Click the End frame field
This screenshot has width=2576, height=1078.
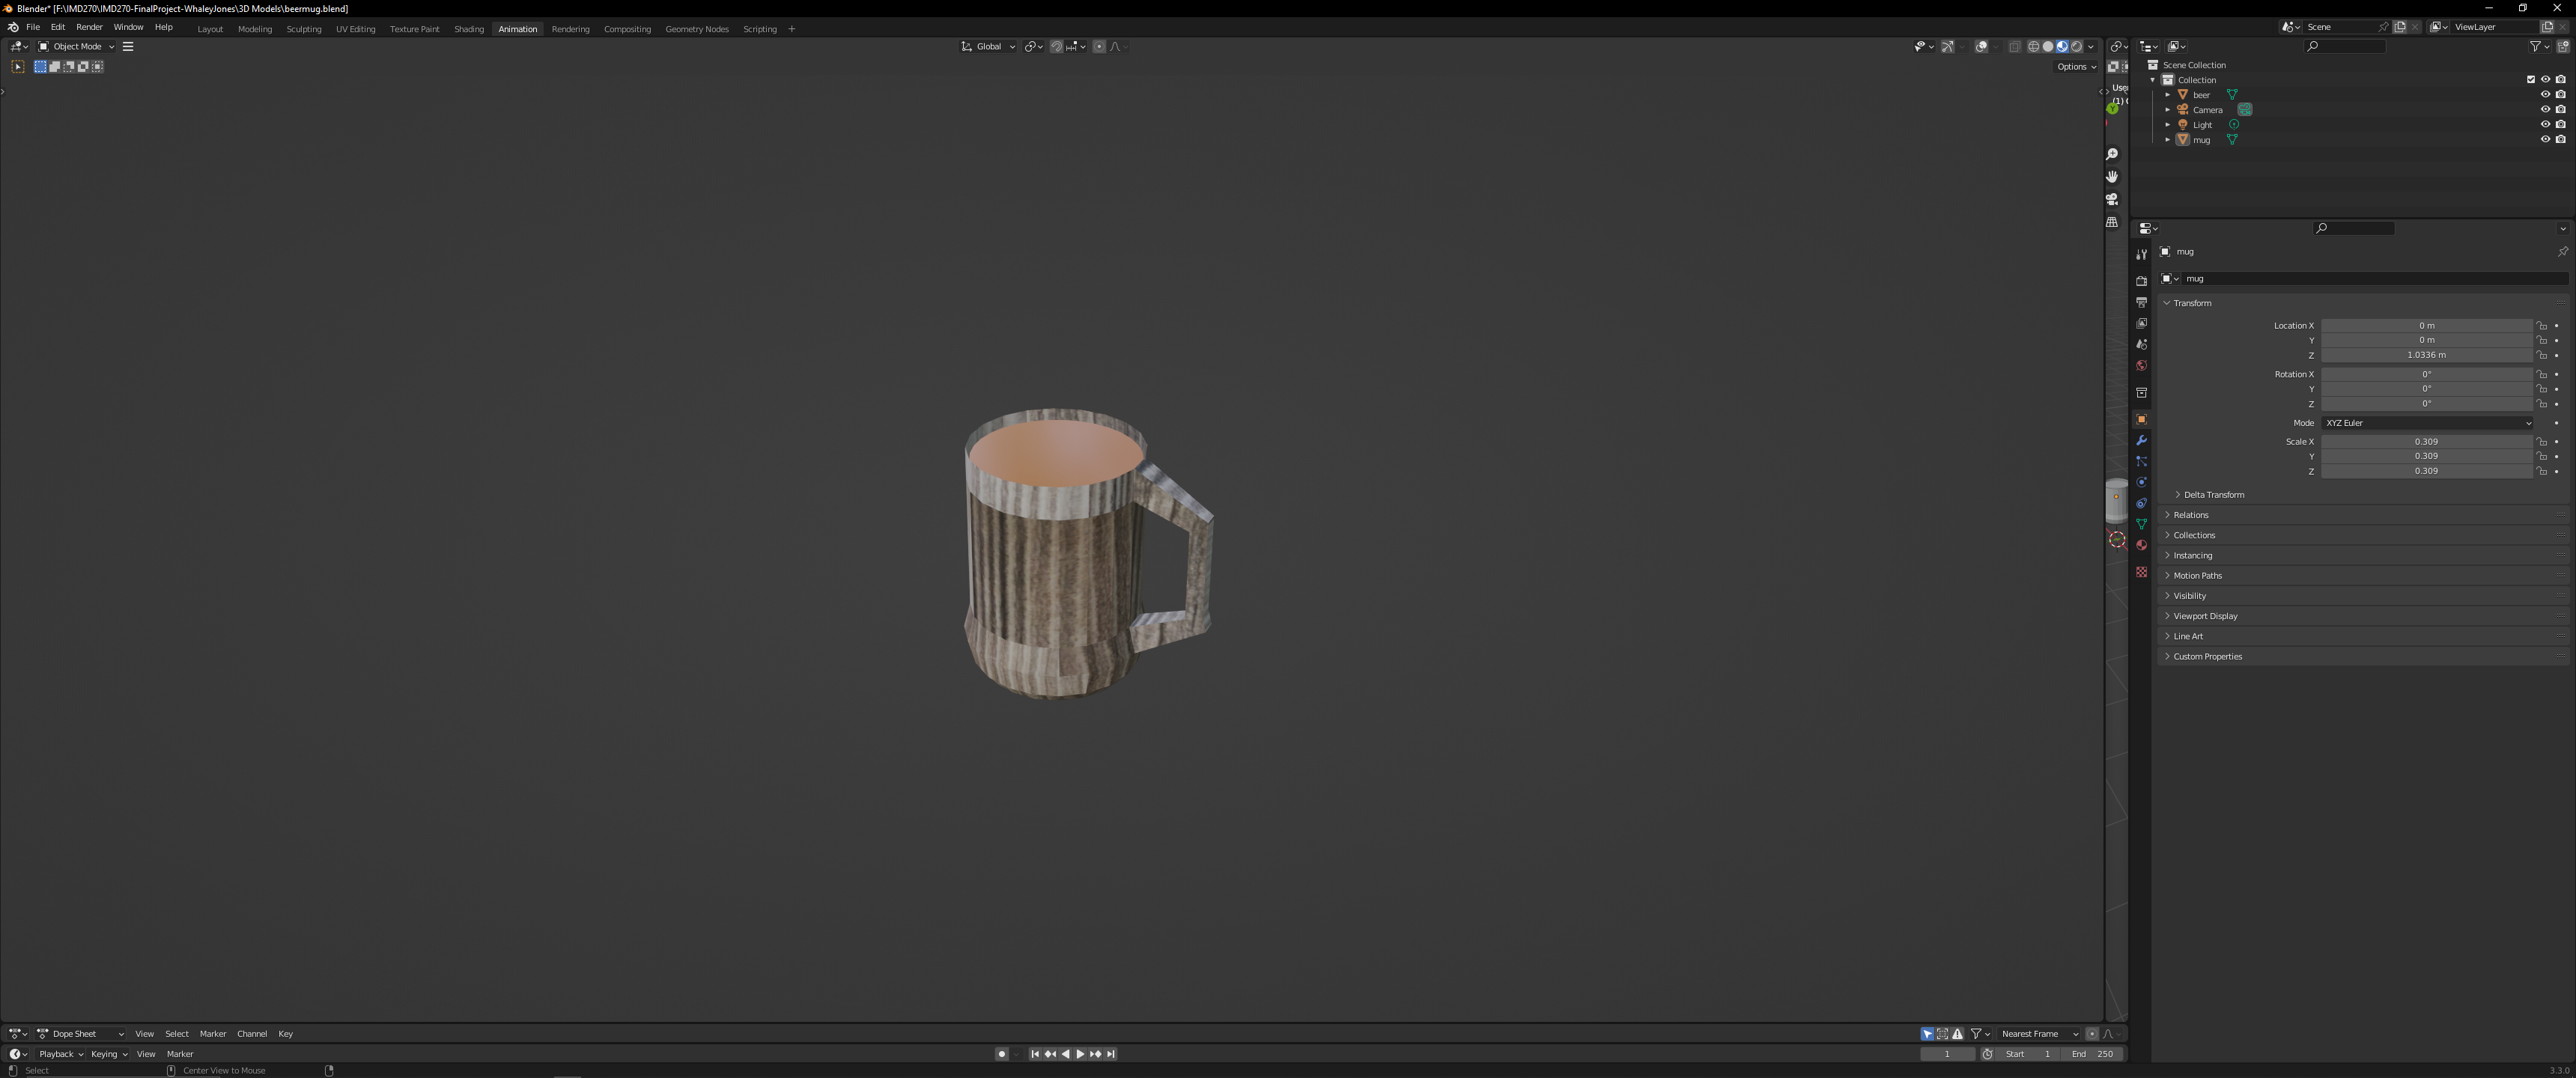pyautogui.click(x=2093, y=1054)
